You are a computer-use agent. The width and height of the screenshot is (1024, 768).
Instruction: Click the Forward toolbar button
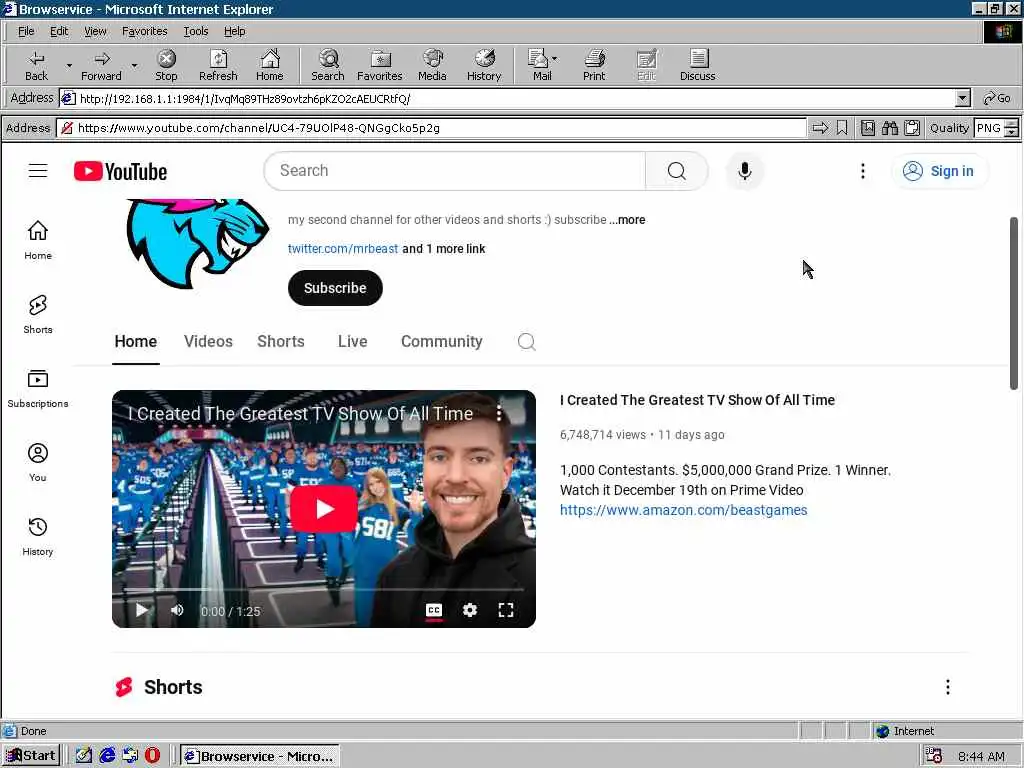(x=101, y=65)
